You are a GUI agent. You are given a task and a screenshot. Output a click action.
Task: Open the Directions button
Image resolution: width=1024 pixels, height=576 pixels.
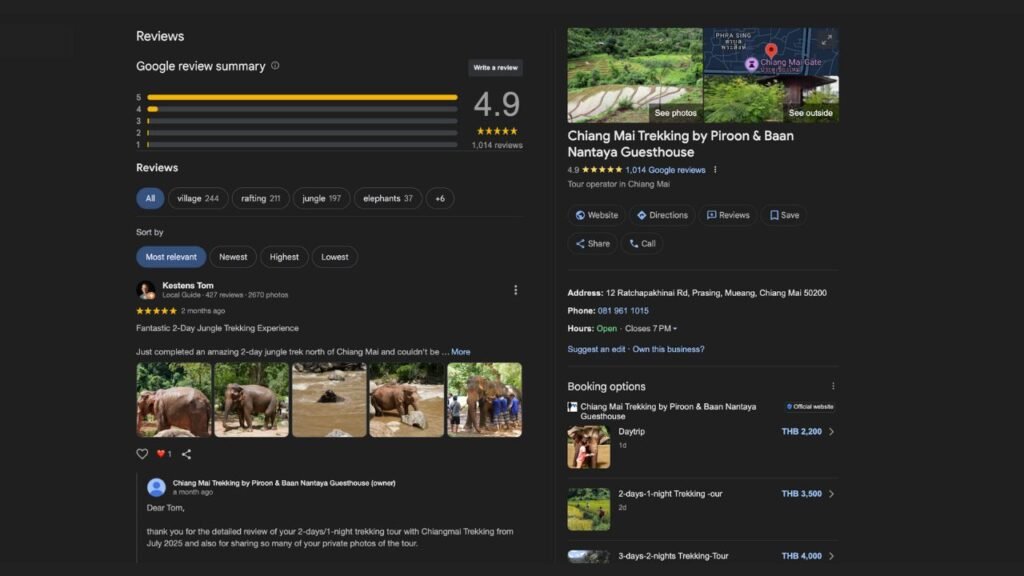[662, 215]
